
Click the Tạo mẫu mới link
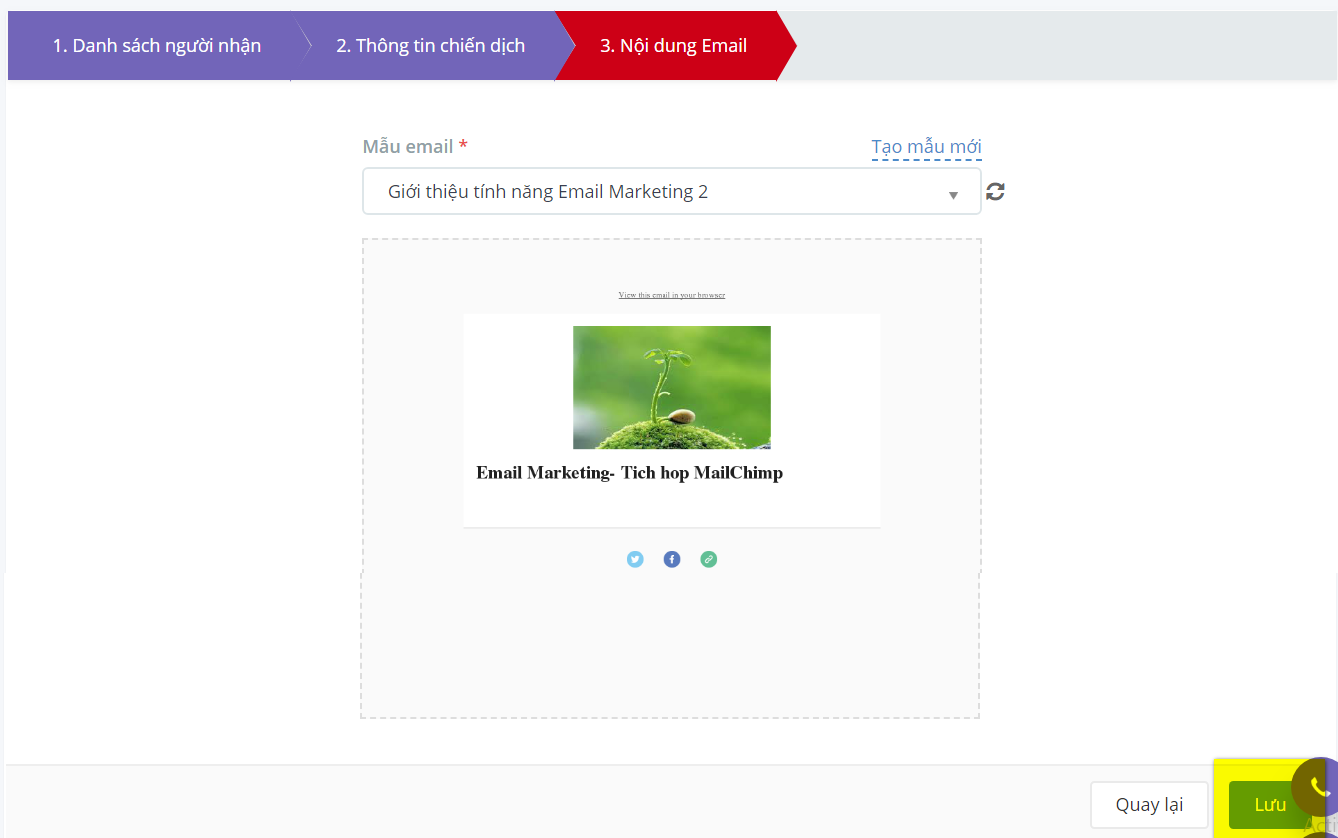click(x=926, y=147)
